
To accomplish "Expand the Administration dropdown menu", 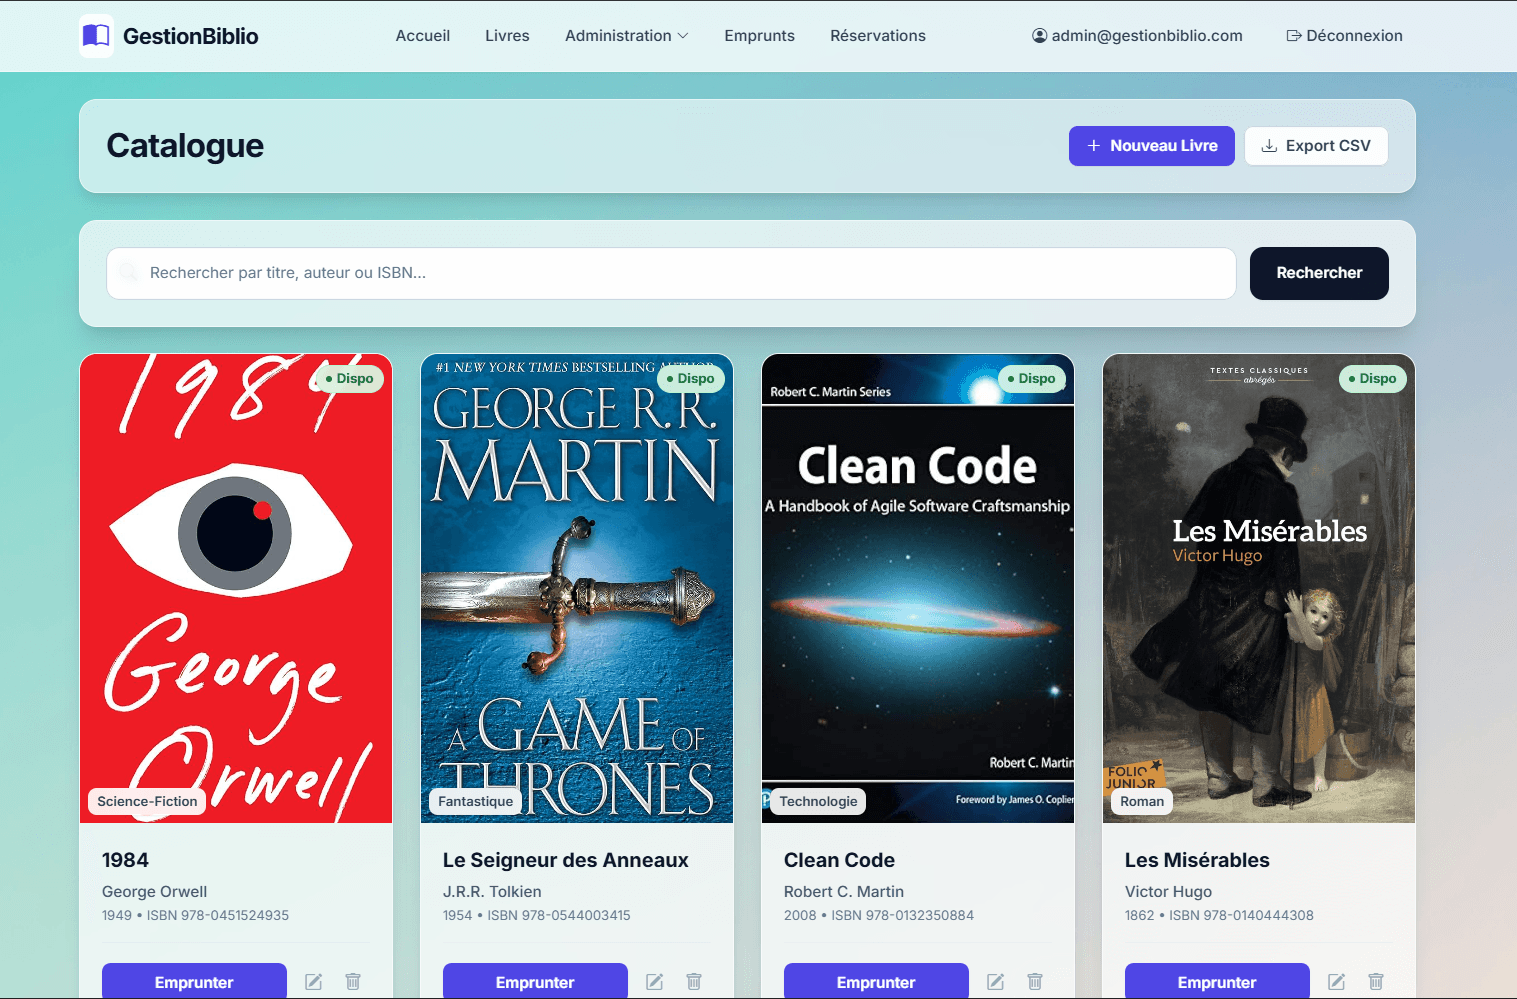I will 626,36.
